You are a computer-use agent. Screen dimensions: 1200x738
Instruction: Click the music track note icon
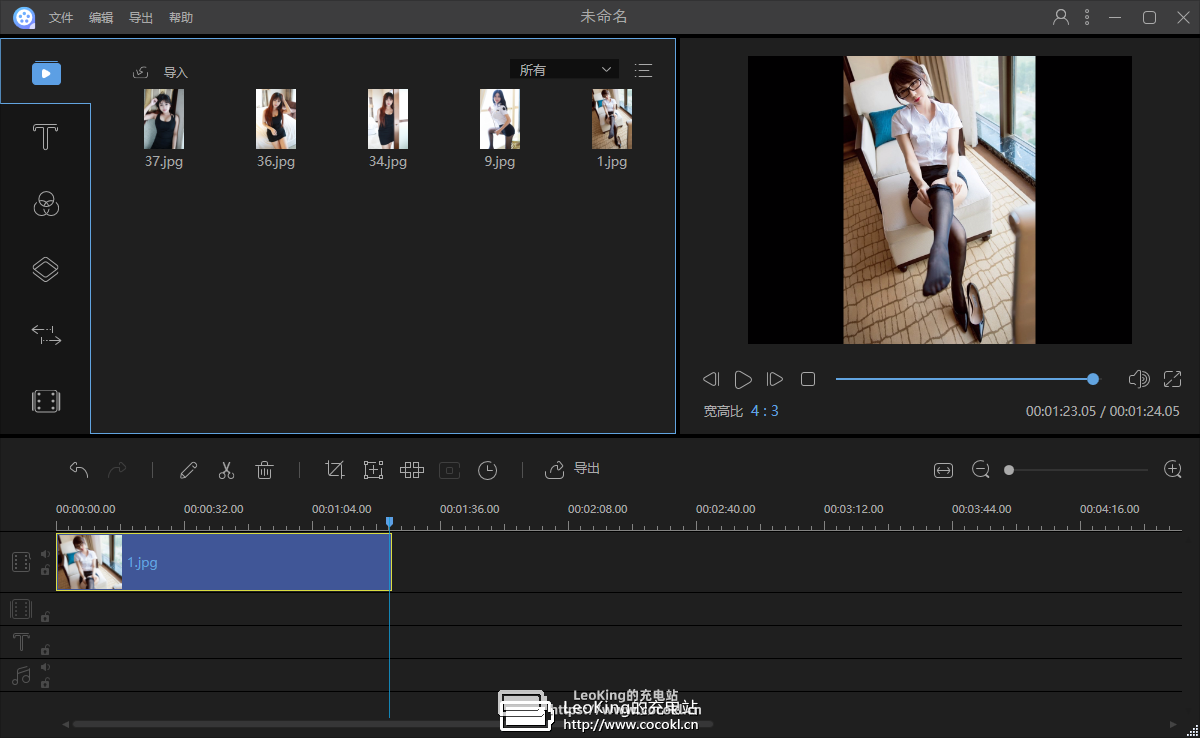coord(21,675)
